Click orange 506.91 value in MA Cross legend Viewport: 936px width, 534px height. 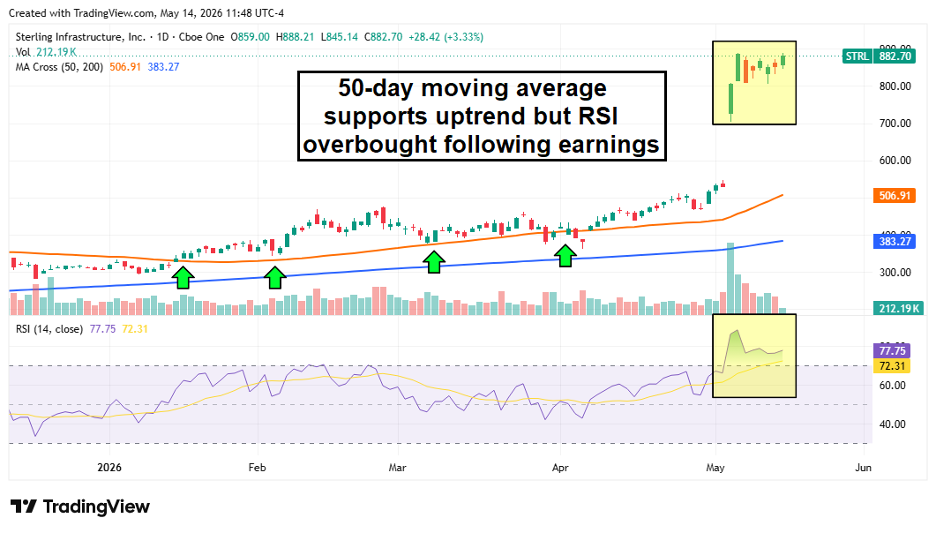tap(125, 67)
